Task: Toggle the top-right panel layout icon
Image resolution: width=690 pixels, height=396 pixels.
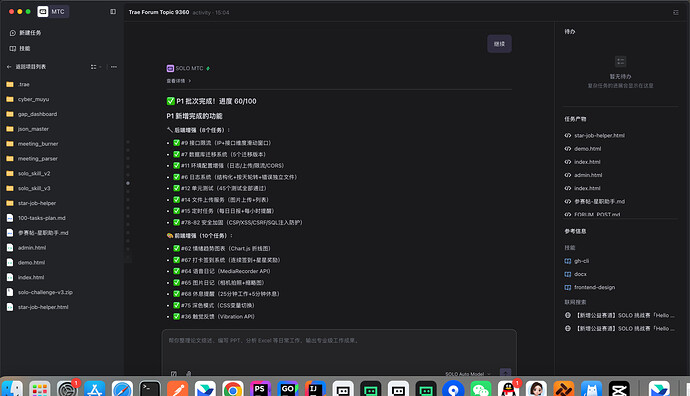Action: (676, 12)
